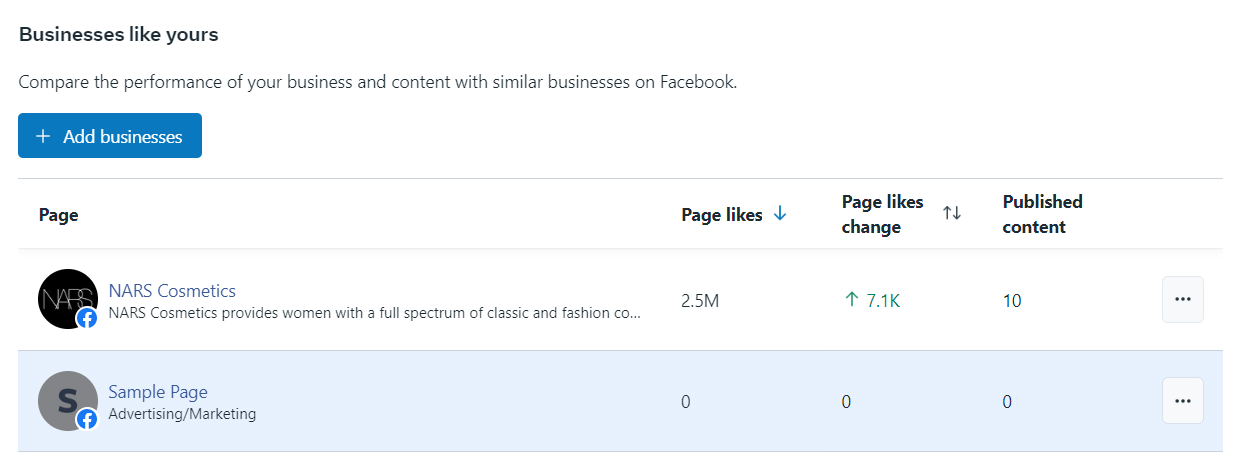Select the Page column header
The image size is (1237, 475).
(x=59, y=215)
